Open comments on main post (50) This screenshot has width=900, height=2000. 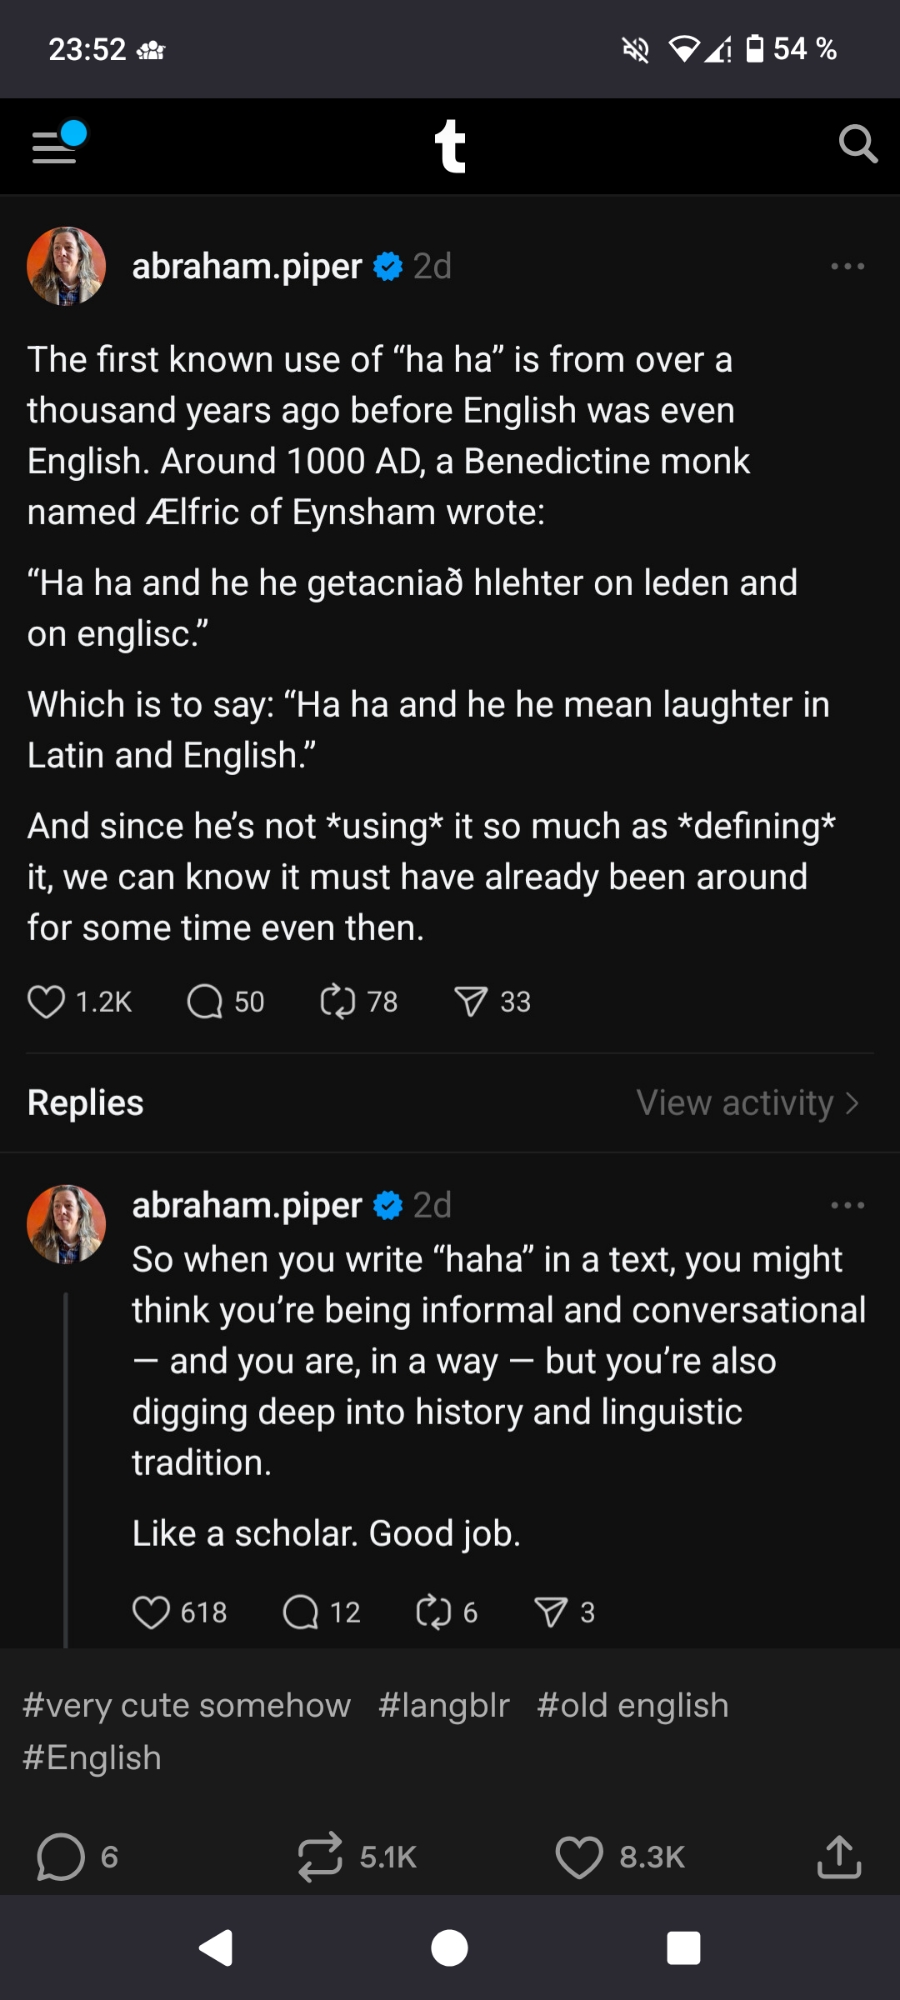click(x=205, y=1001)
